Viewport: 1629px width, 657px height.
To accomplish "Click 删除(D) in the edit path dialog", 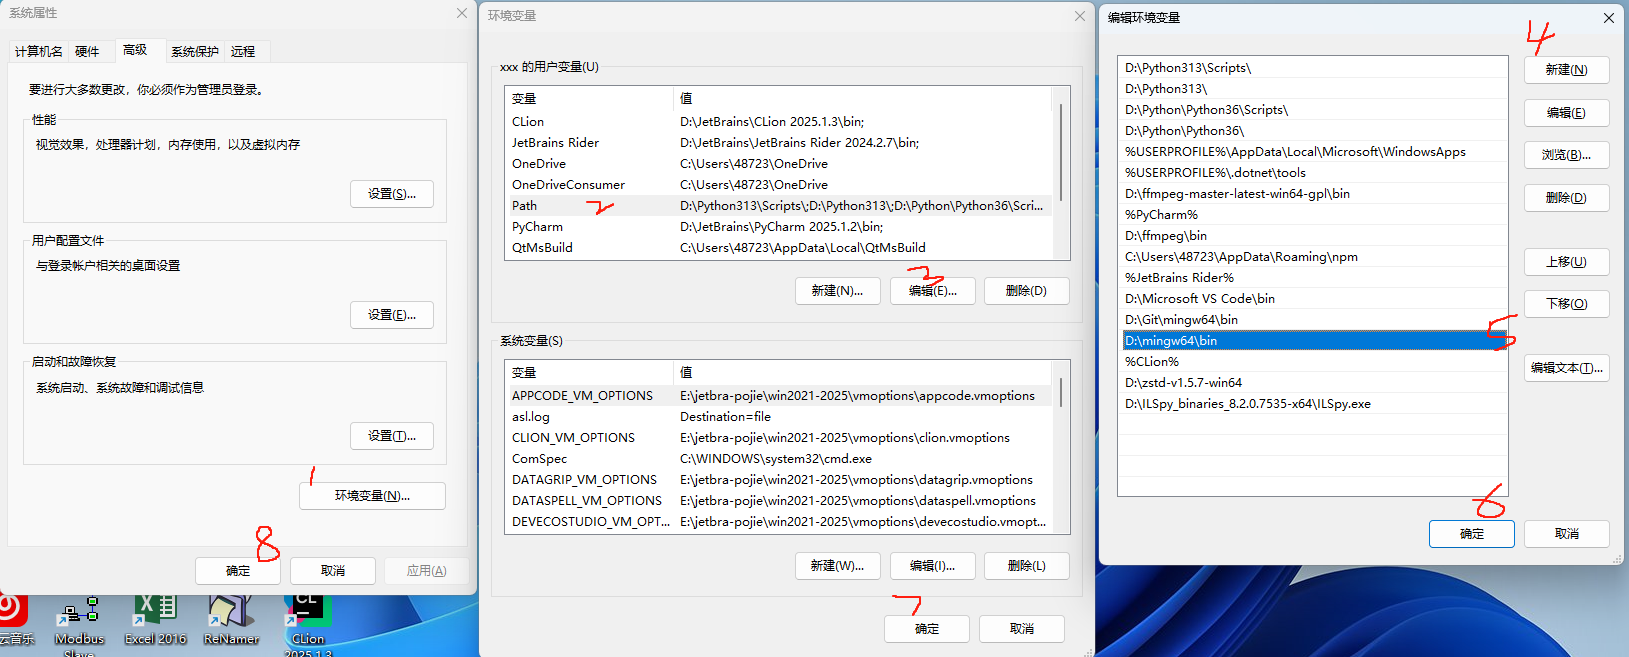I will pos(1567,198).
